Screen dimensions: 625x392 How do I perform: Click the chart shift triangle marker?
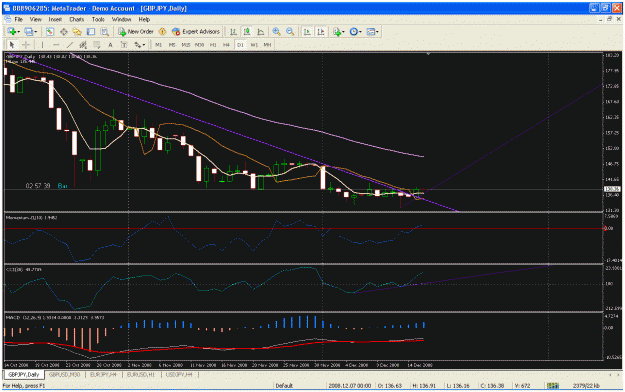pos(428,53)
